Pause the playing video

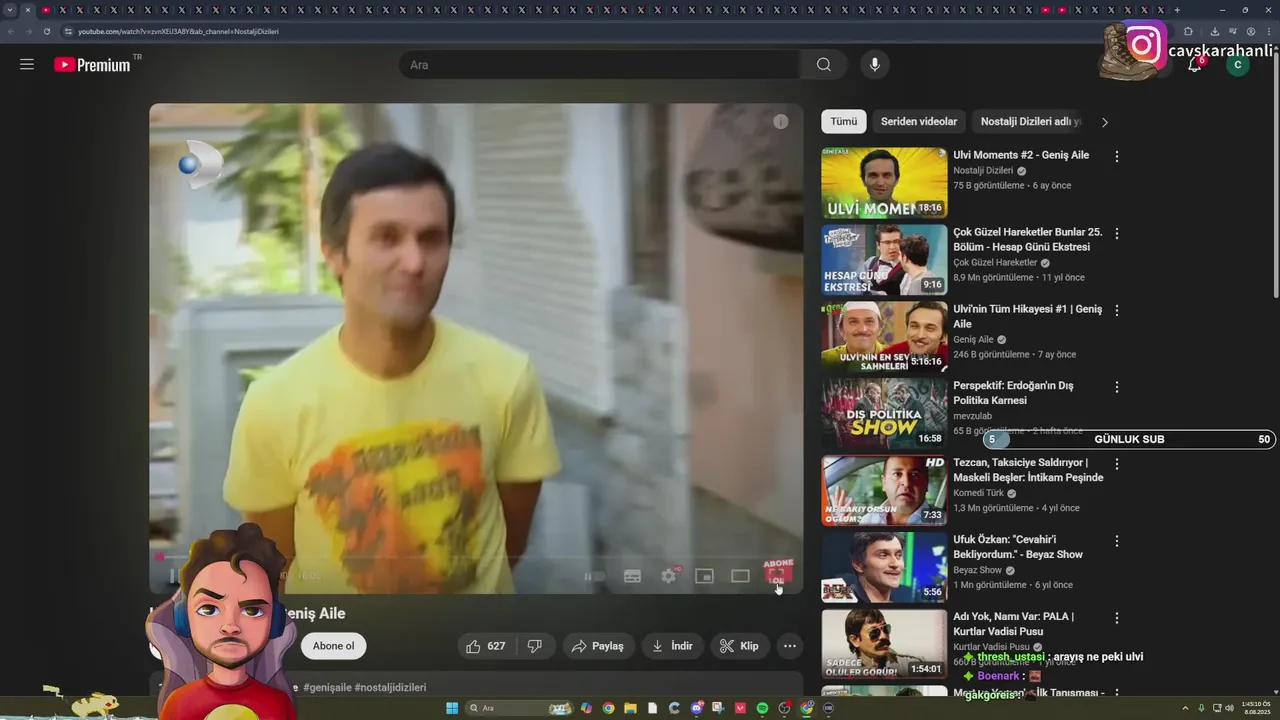[173, 576]
